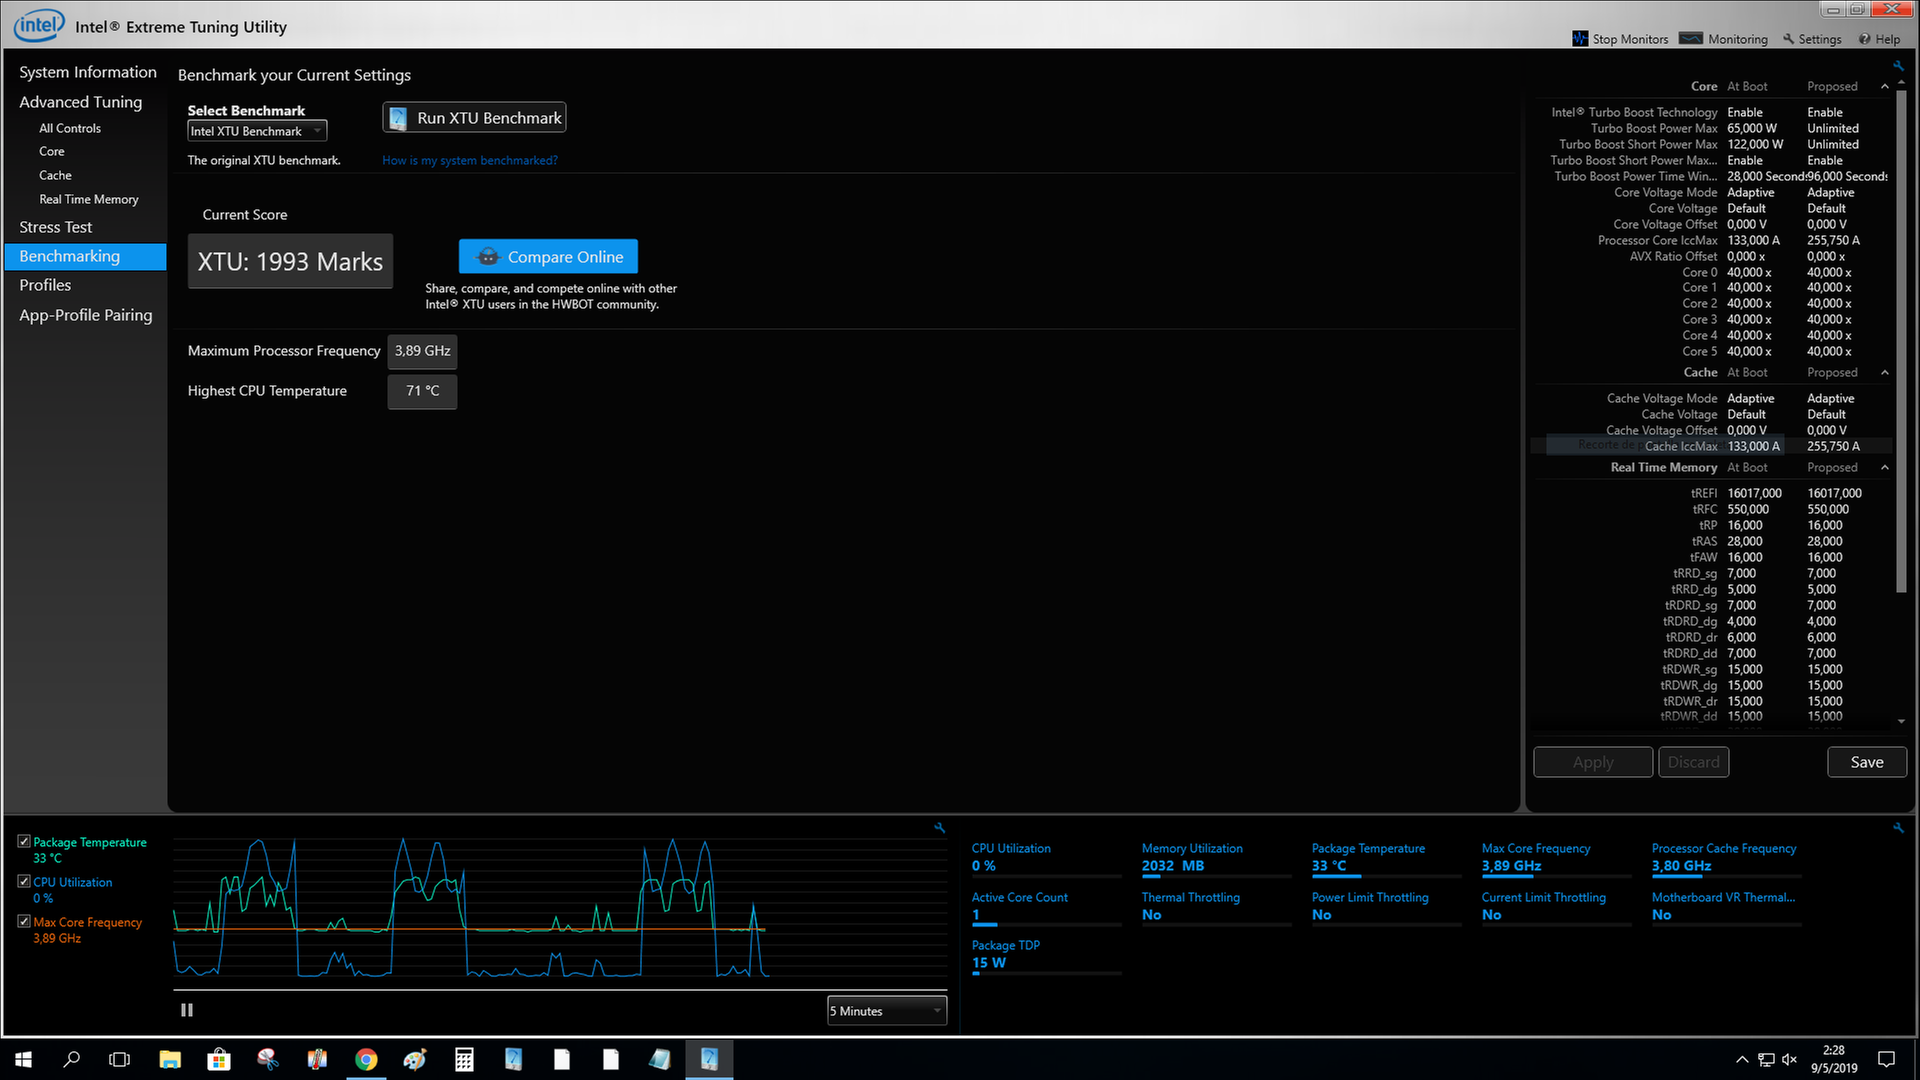Open Paint from taskbar
The width and height of the screenshot is (1920, 1080).
click(415, 1060)
